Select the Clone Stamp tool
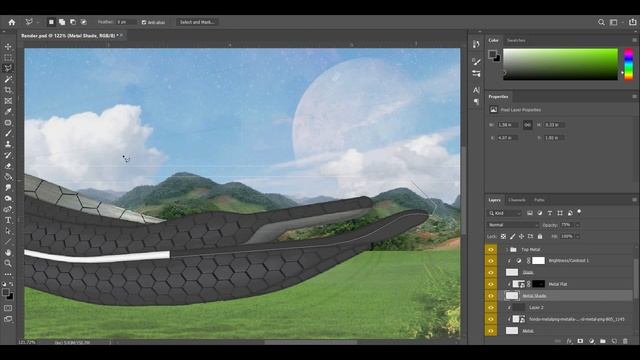 click(x=8, y=144)
